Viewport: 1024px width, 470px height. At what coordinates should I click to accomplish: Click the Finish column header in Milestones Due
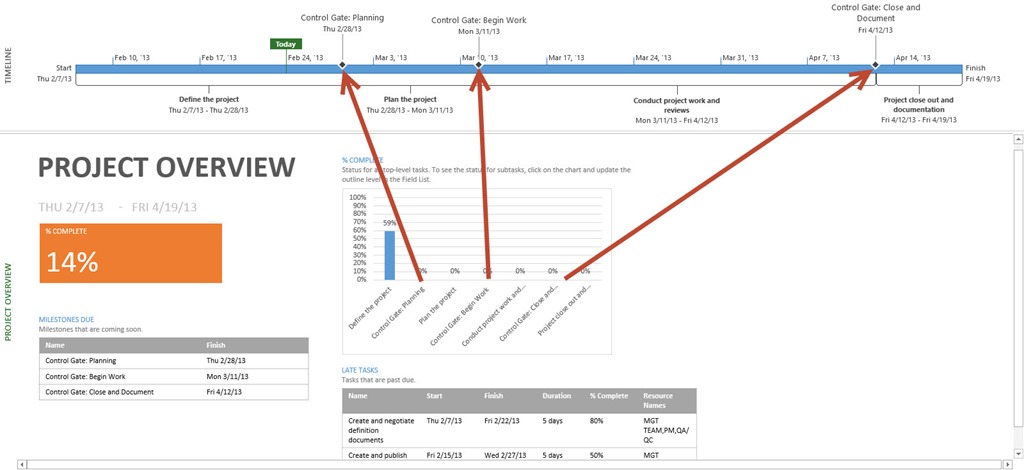pos(216,345)
